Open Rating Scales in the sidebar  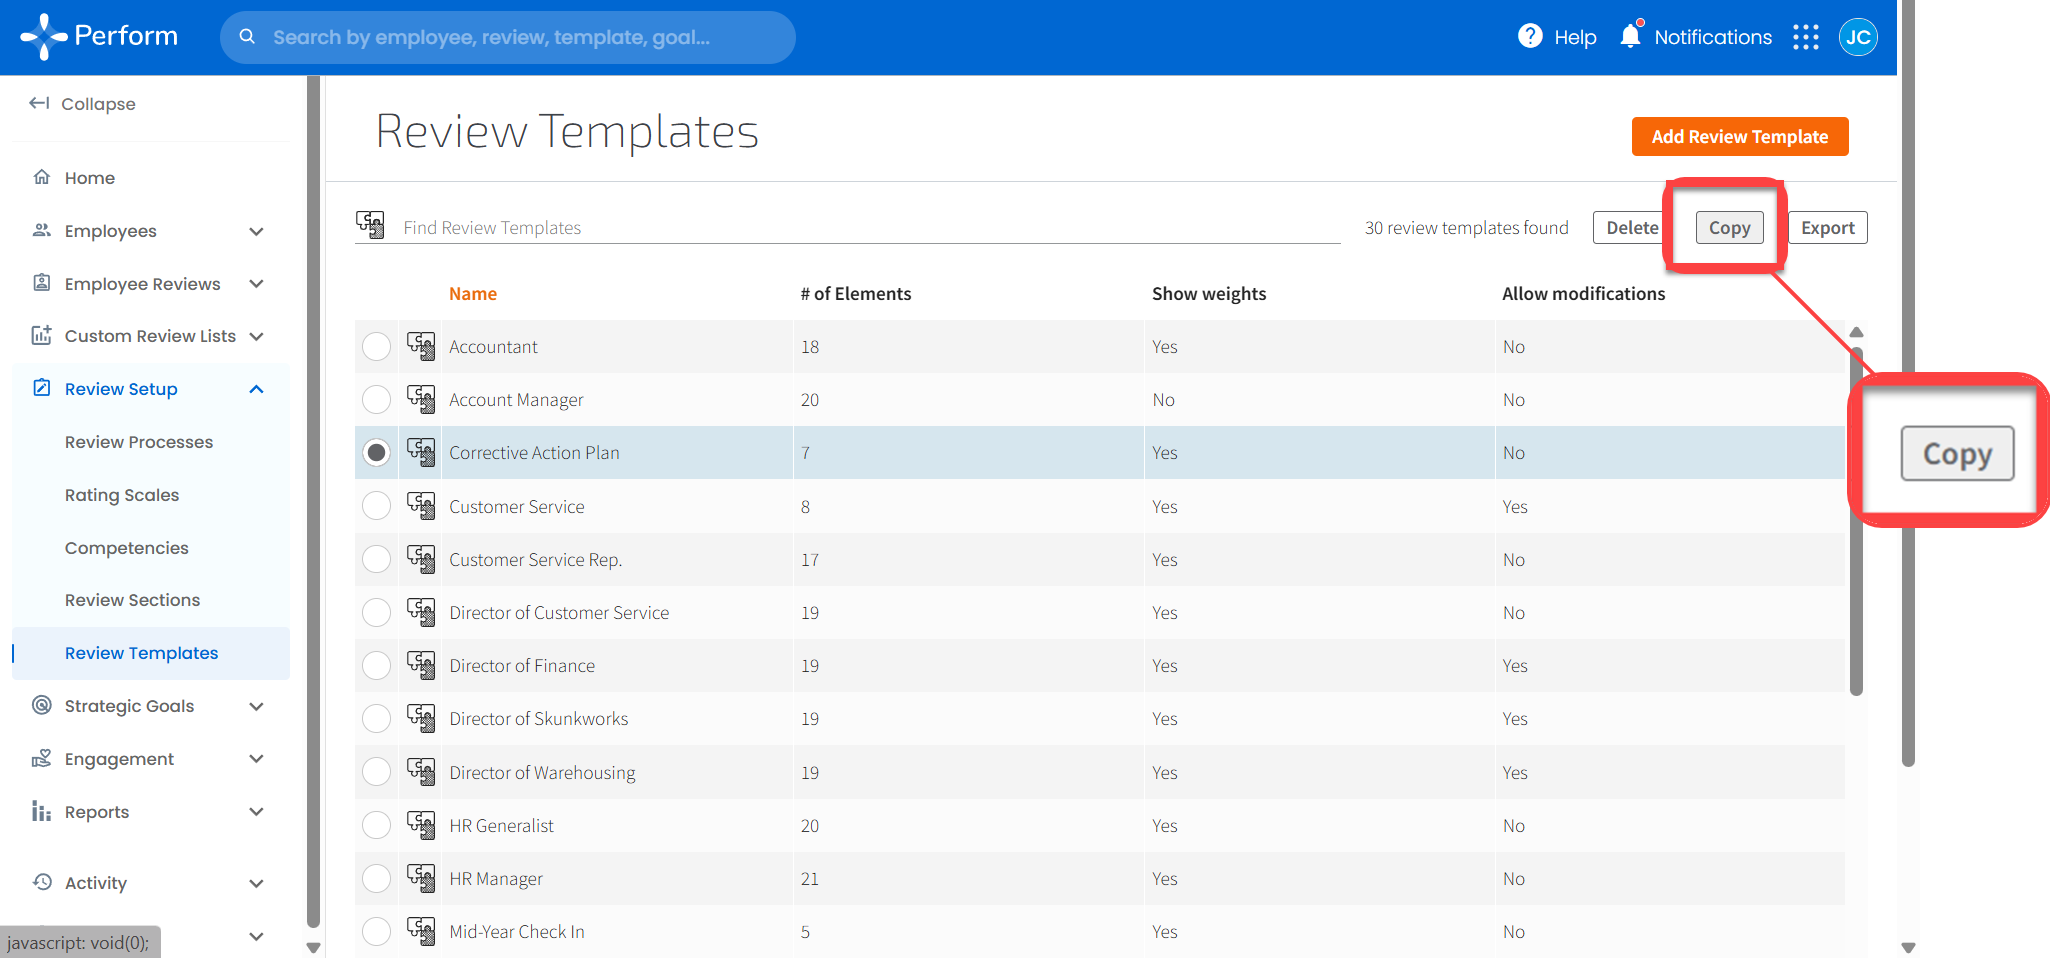pos(122,494)
